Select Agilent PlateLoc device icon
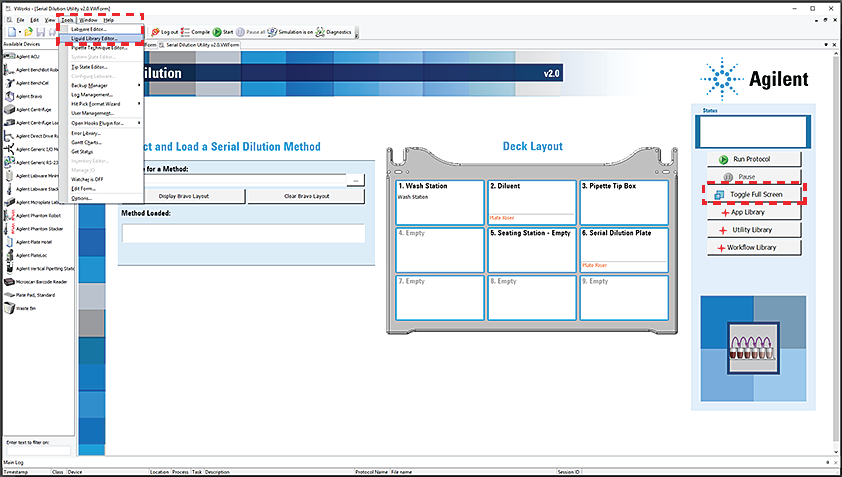 (x=9, y=255)
